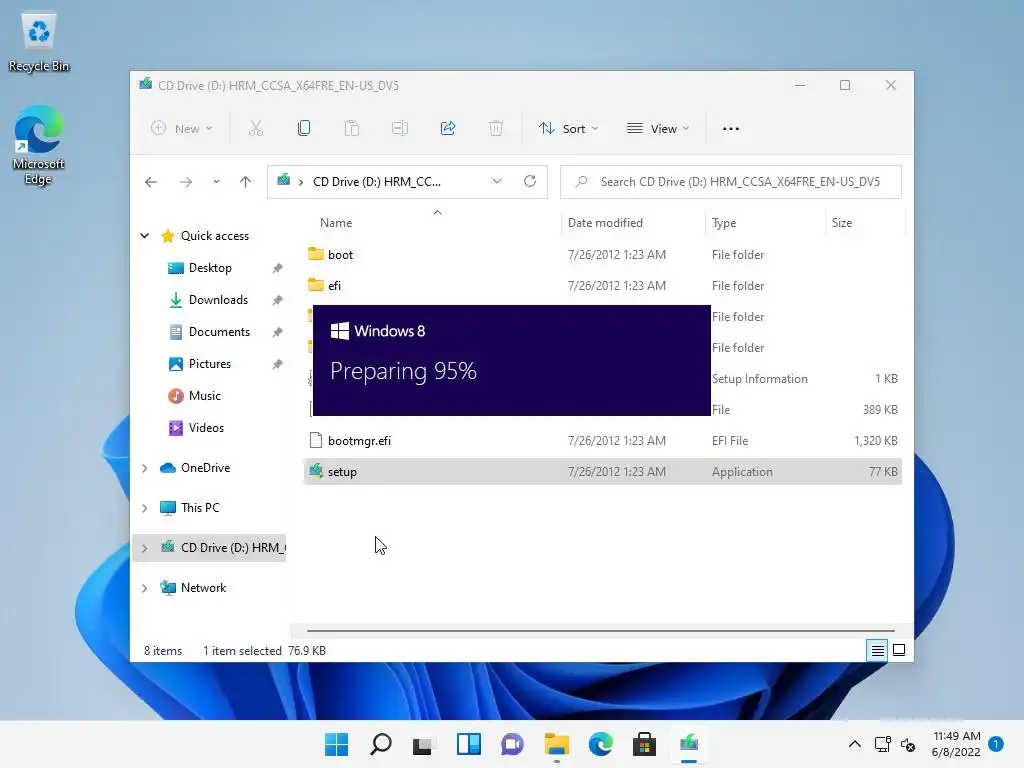Click the Share icon in toolbar
Screen dimensions: 1024x768
coord(448,129)
